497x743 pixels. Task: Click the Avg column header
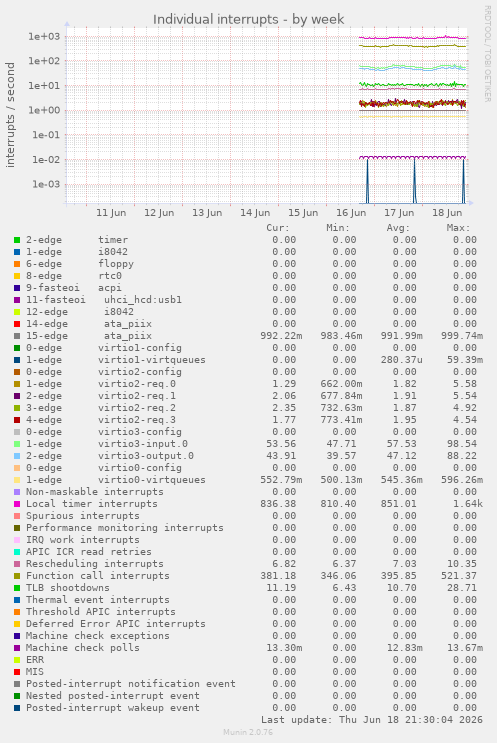[x=398, y=228]
